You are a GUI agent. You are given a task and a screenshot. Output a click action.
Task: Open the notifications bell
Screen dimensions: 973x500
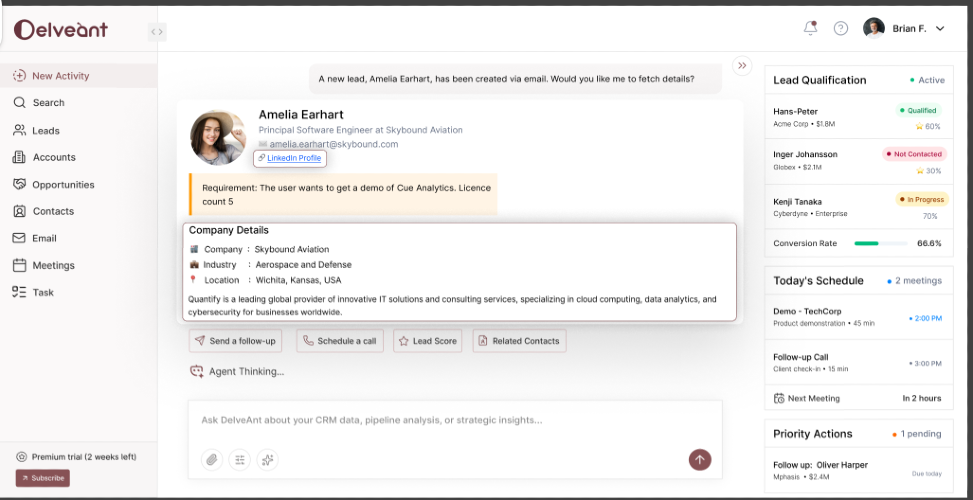tap(810, 28)
